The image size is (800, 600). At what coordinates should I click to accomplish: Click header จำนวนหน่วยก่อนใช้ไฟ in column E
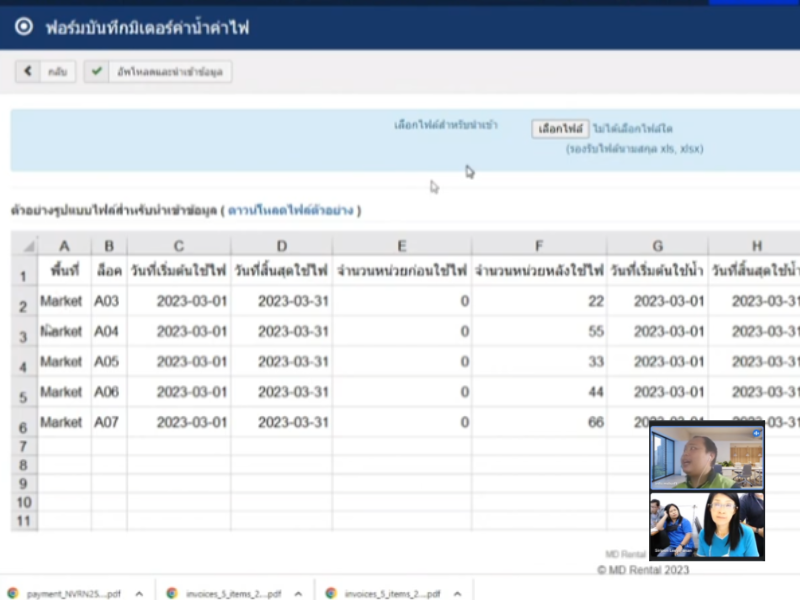402,270
